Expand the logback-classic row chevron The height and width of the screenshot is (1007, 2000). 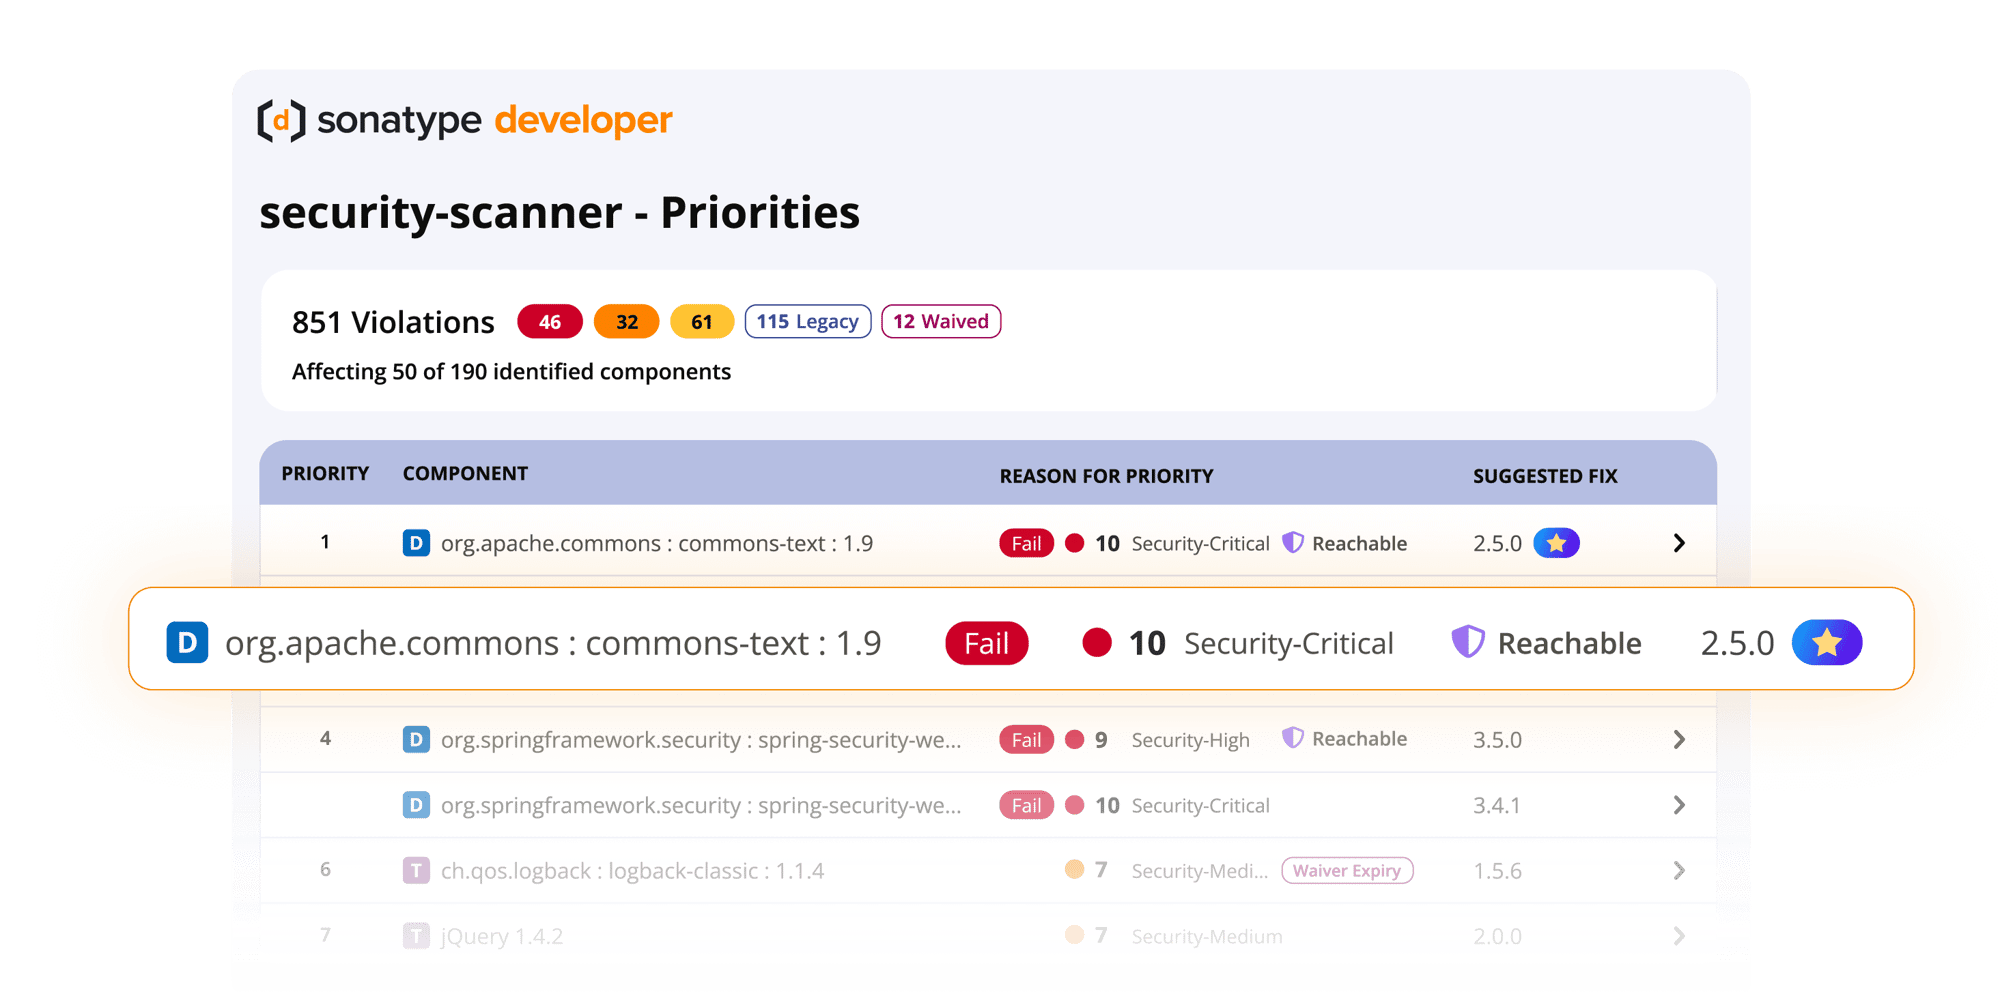pyautogui.click(x=1679, y=870)
